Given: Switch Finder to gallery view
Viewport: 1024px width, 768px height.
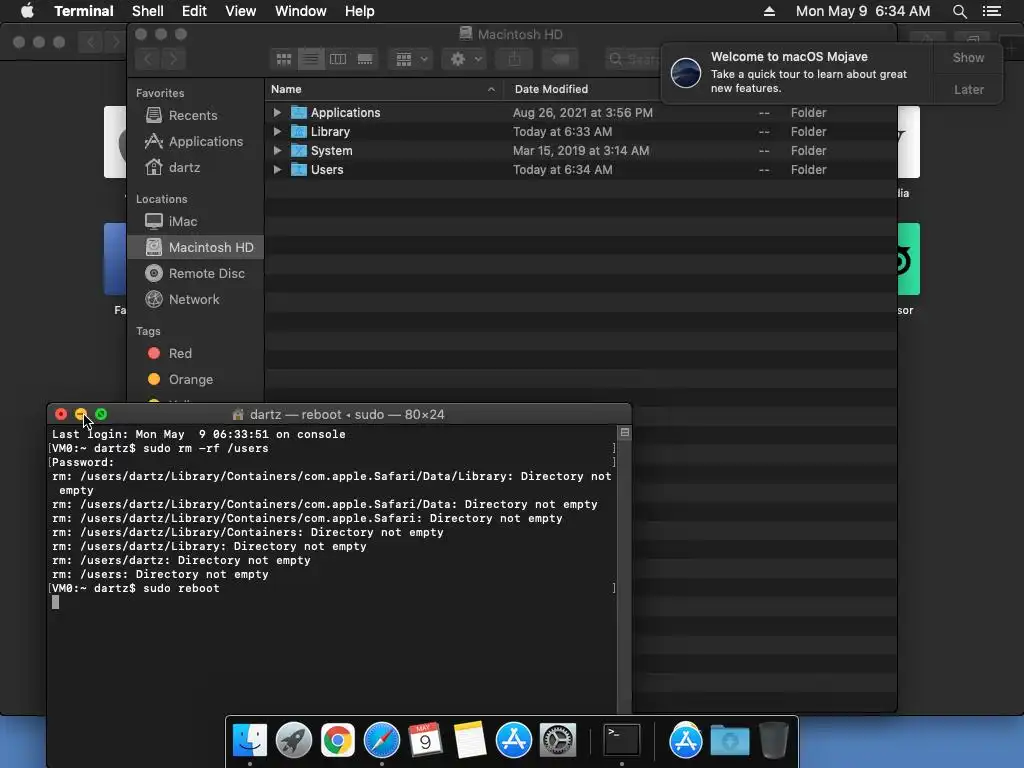Looking at the screenshot, I should click(365, 59).
